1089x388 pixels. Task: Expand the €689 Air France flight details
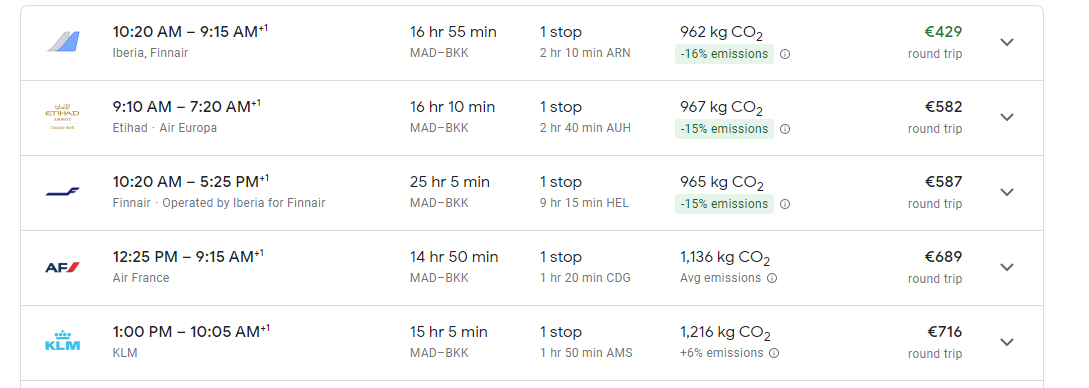[1006, 267]
